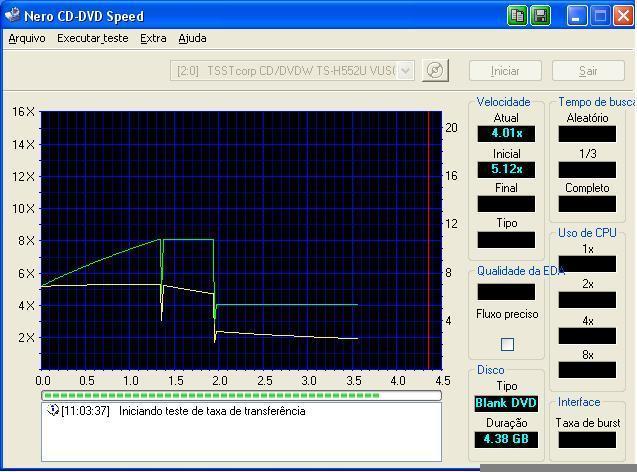Close the Nero CD-DVD Speed window
This screenshot has height=472, width=637.
[623, 15]
